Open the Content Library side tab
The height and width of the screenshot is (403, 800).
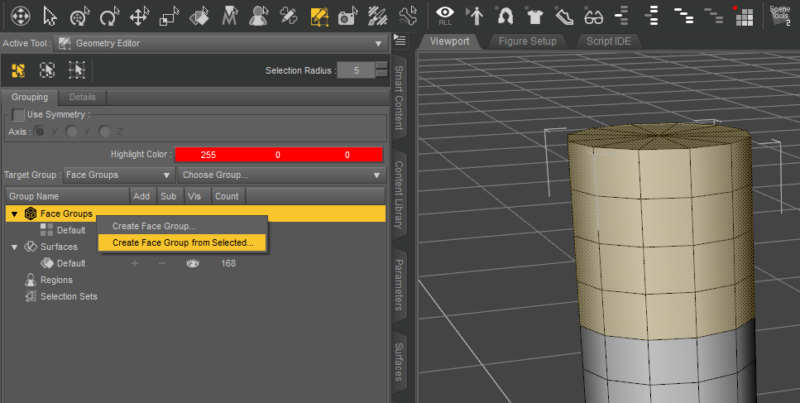[398, 195]
